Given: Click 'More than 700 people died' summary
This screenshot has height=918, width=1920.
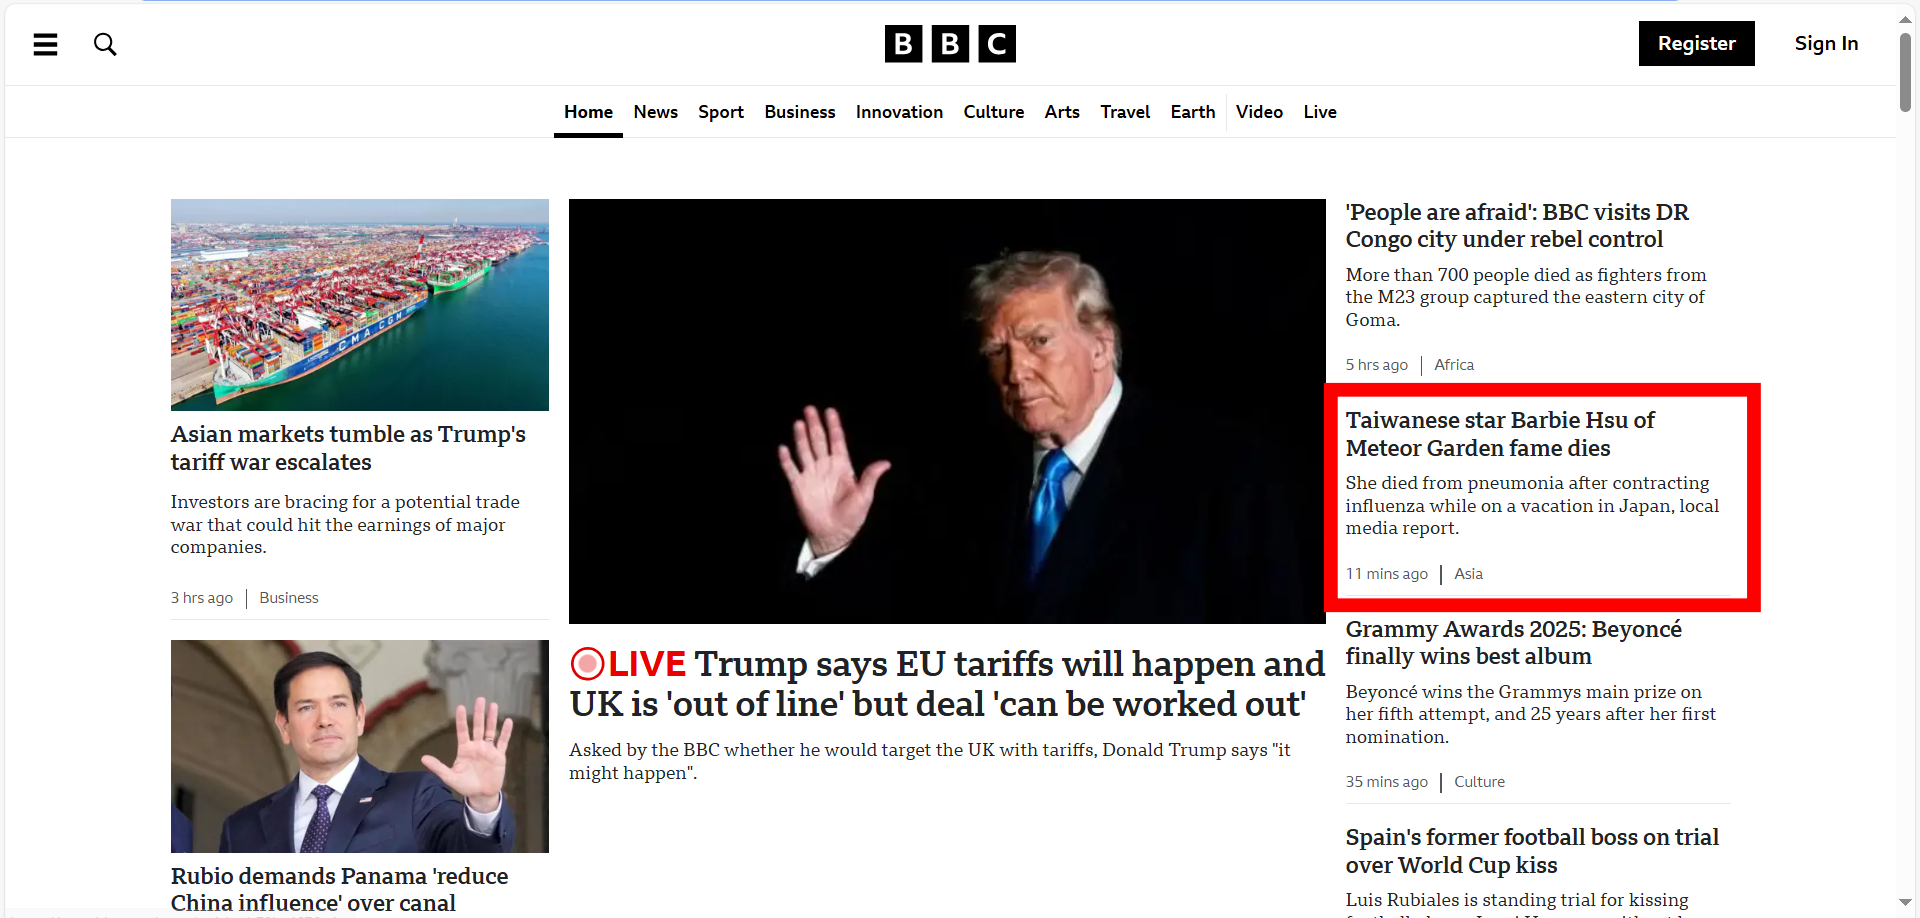Looking at the screenshot, I should pyautogui.click(x=1526, y=297).
